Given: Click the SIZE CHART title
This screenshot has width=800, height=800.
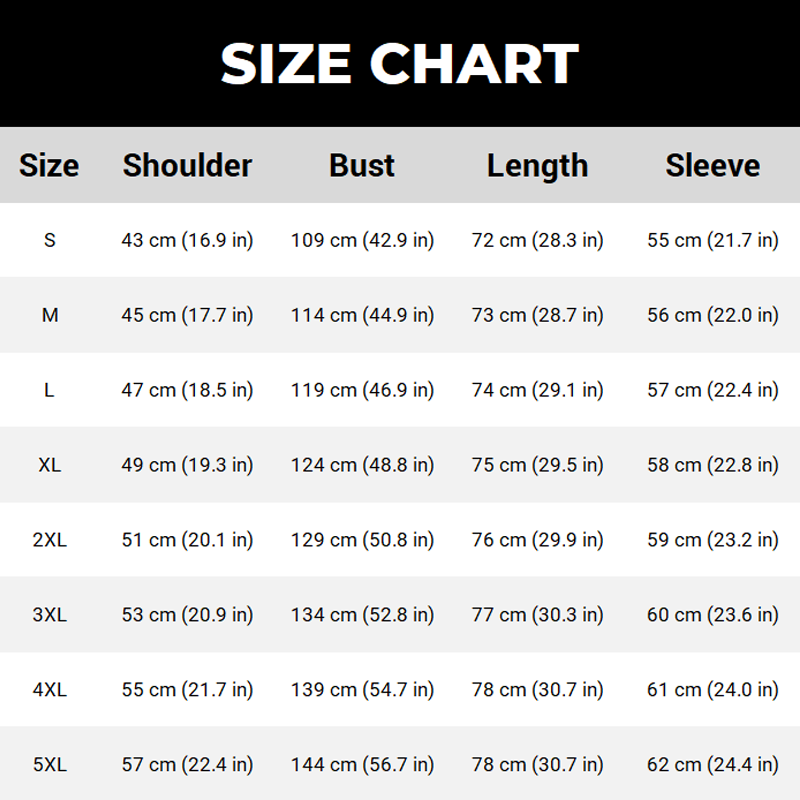Looking at the screenshot, I should coord(399,63).
